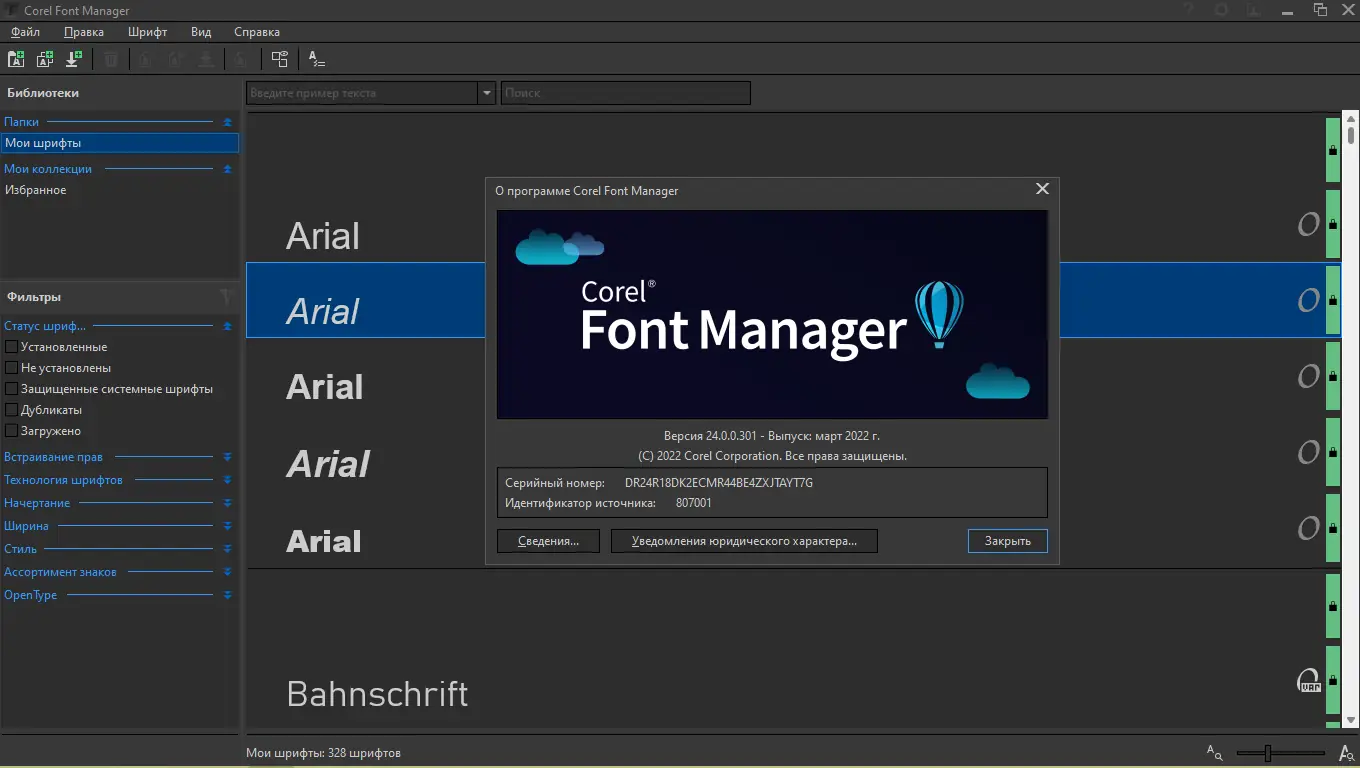The width and height of the screenshot is (1360, 768).
Task: Open Уведомления юридического характера...
Action: pos(744,541)
